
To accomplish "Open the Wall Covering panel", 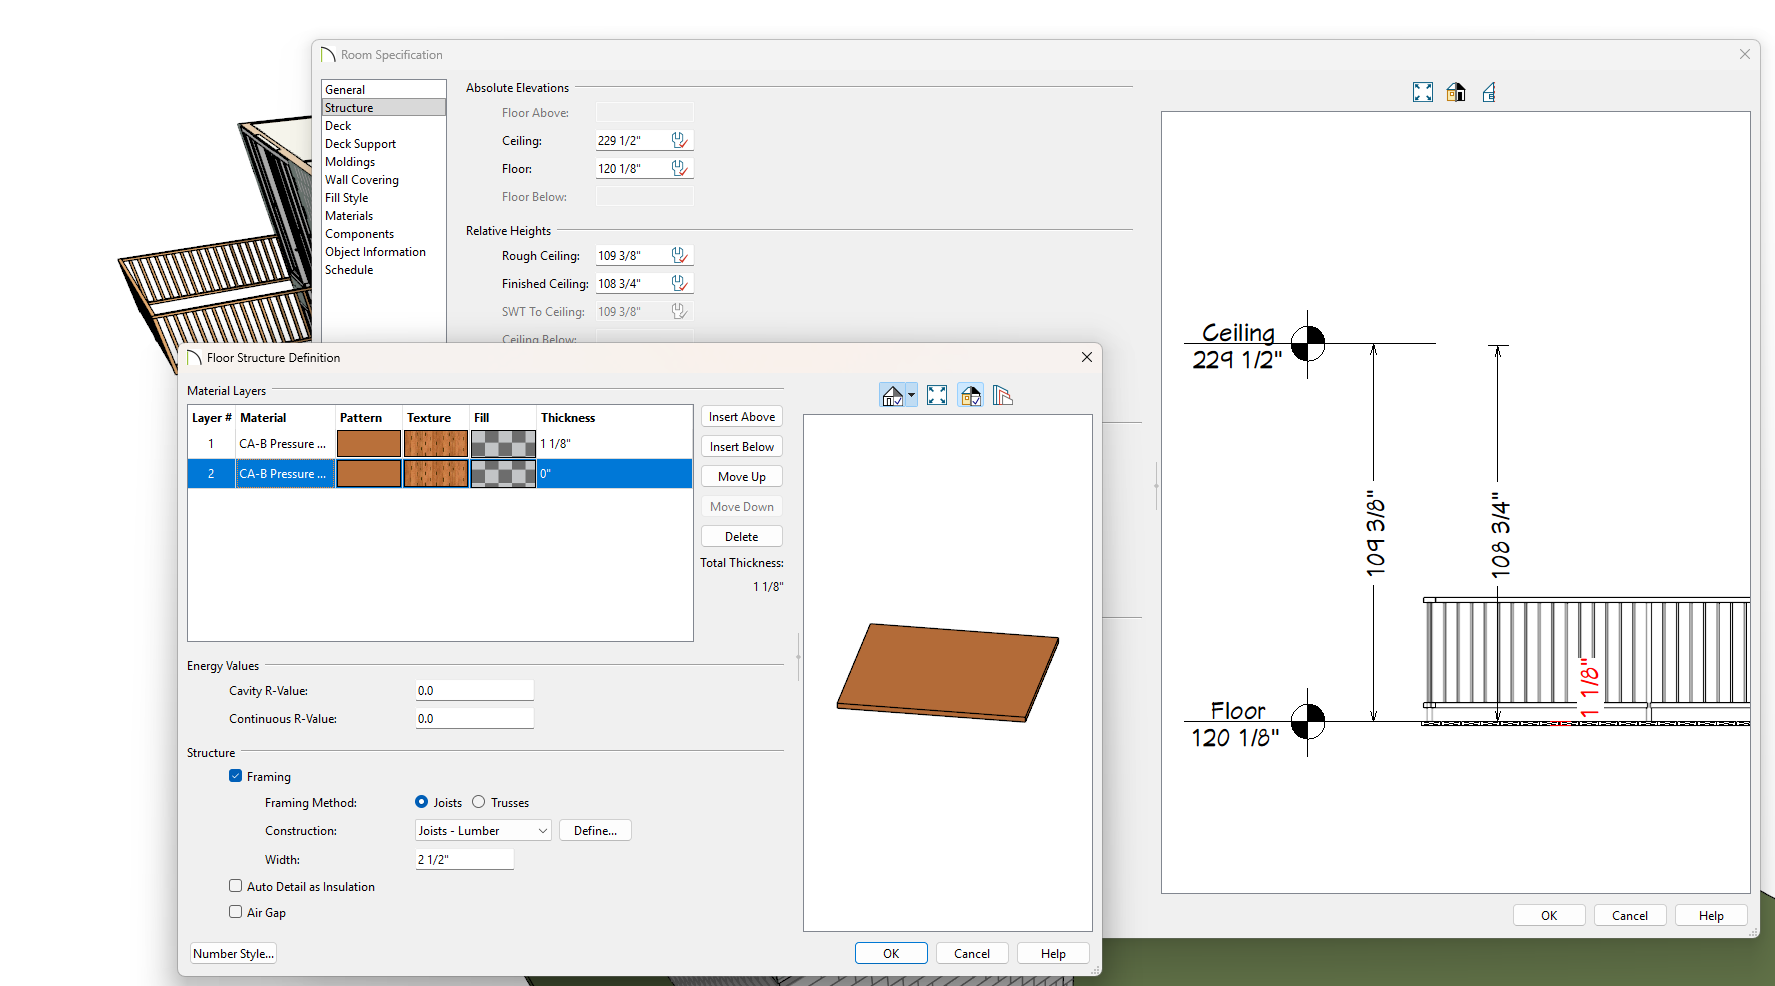I will 361,180.
